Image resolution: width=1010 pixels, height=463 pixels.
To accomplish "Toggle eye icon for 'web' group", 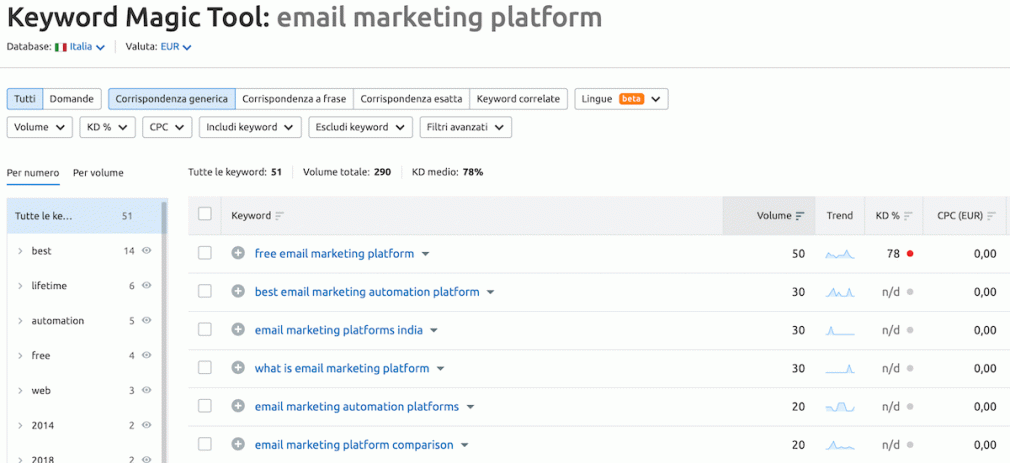I will tap(146, 390).
